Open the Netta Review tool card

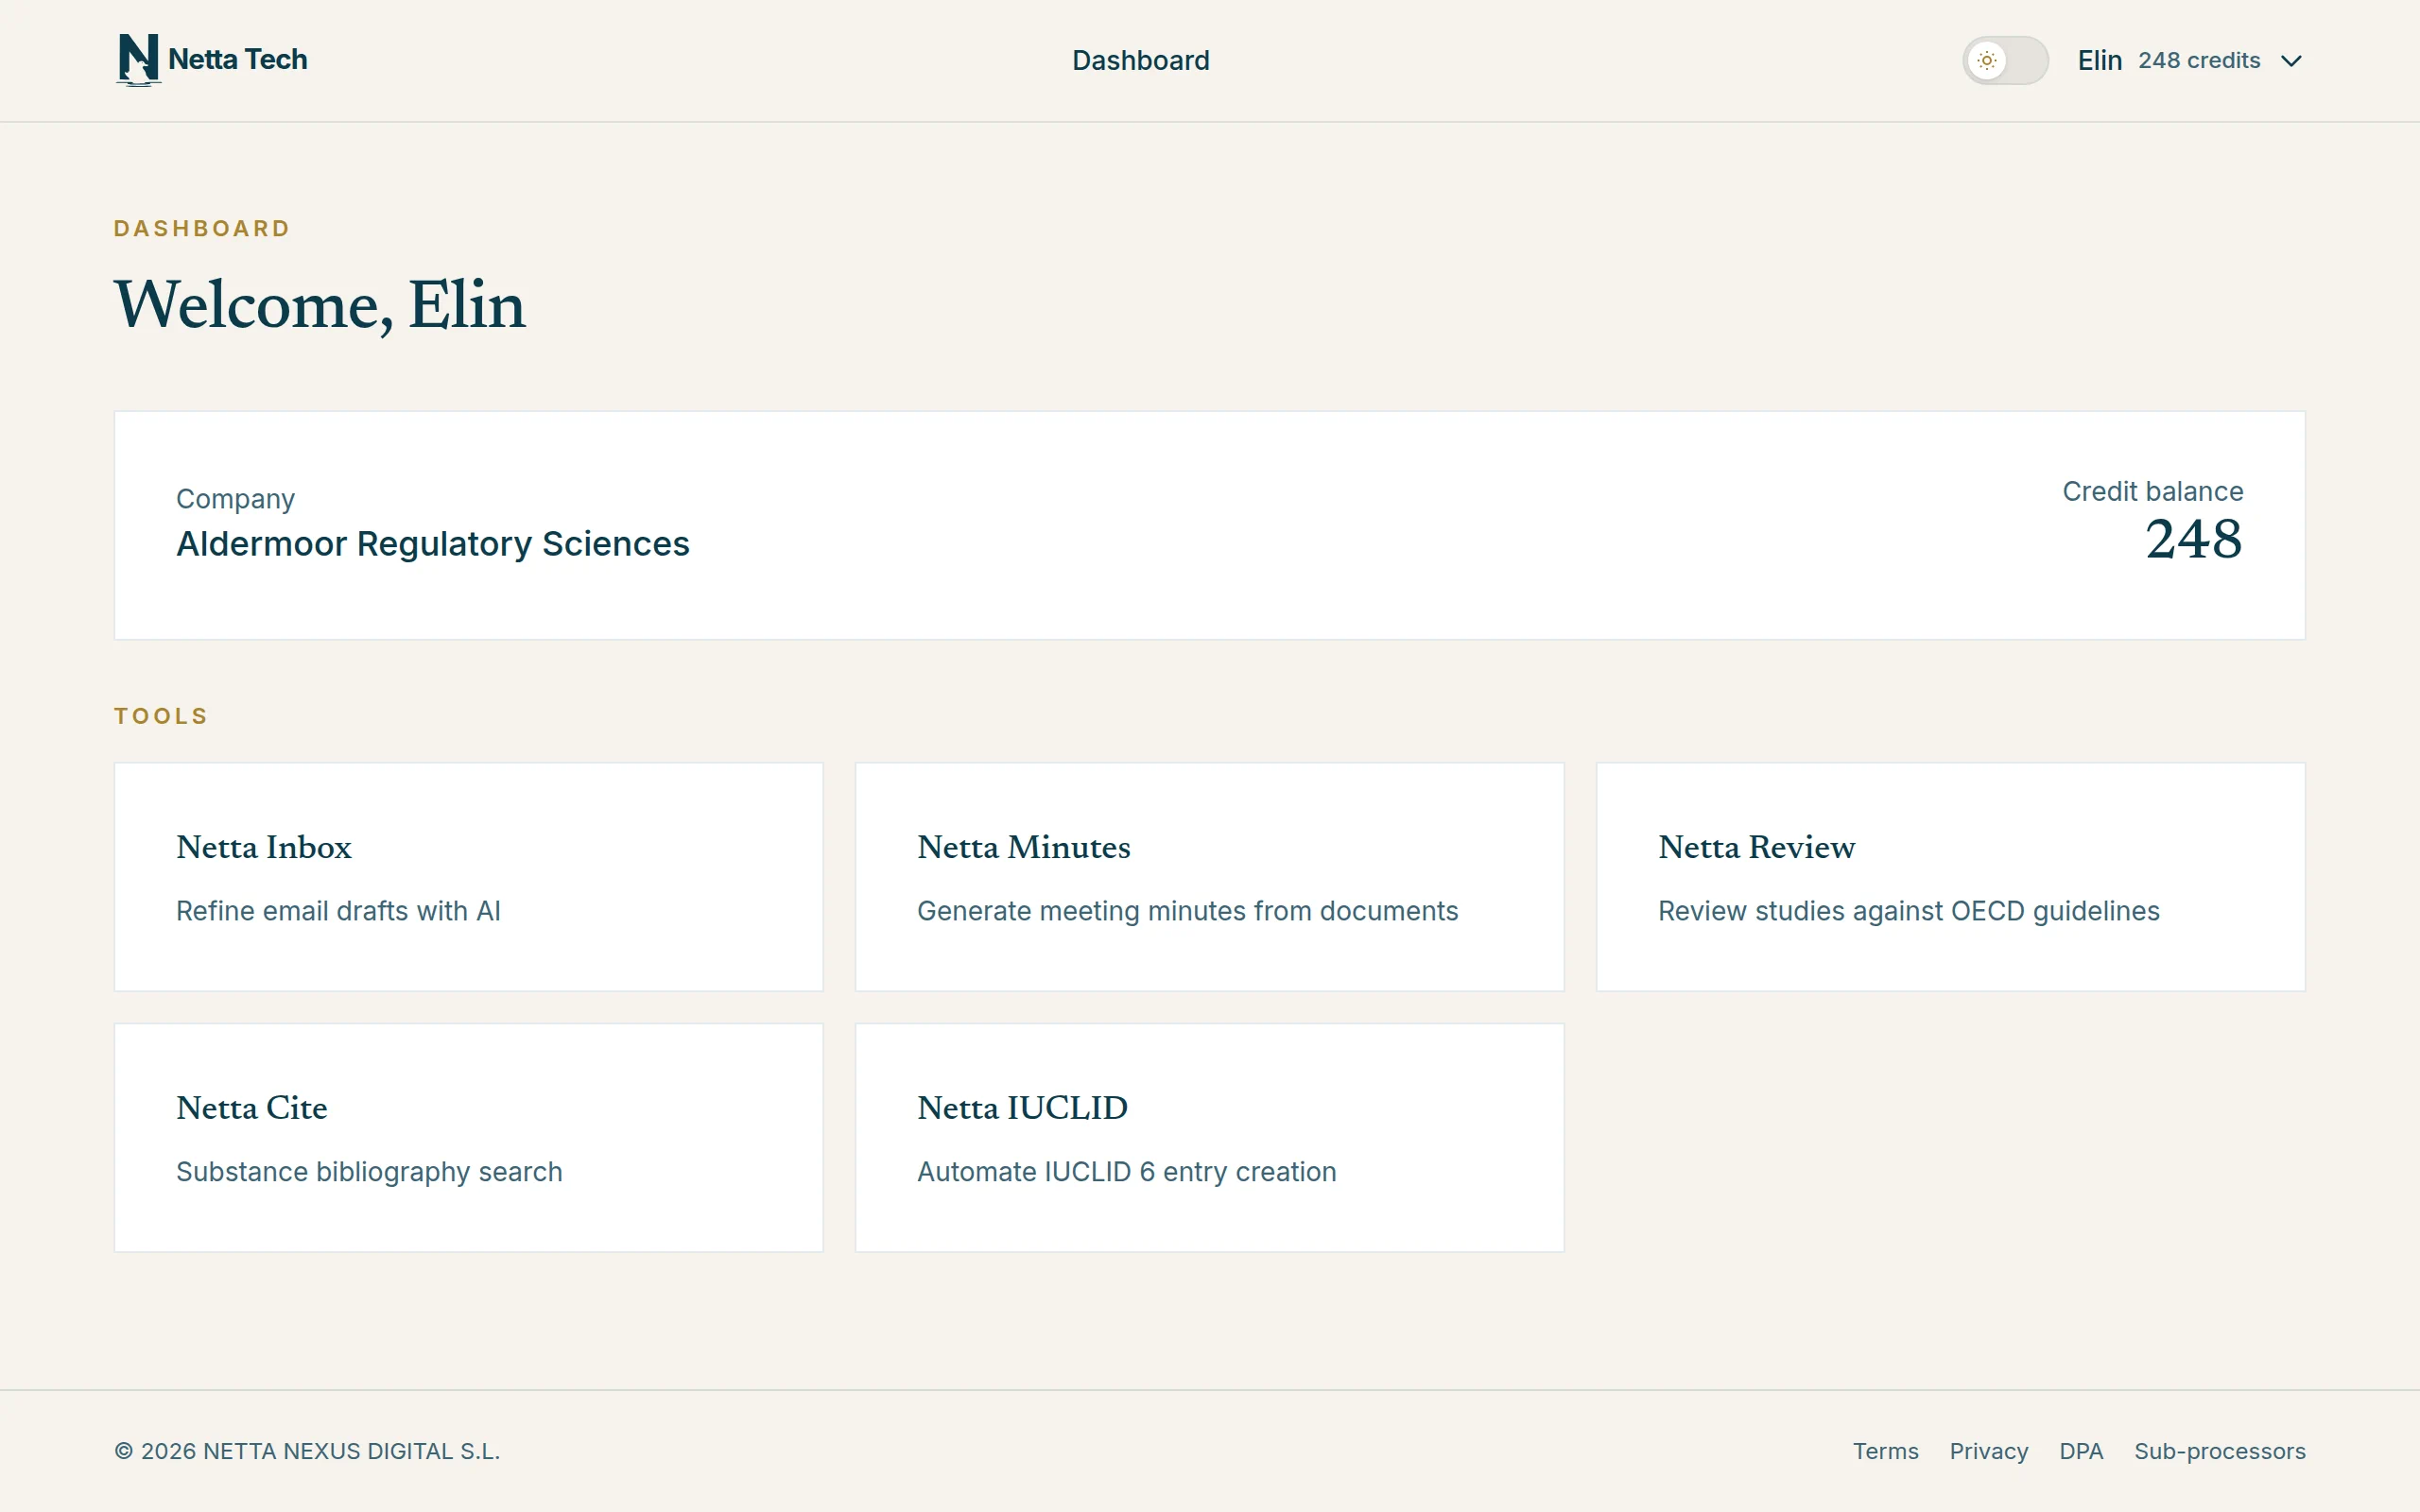click(x=1951, y=877)
